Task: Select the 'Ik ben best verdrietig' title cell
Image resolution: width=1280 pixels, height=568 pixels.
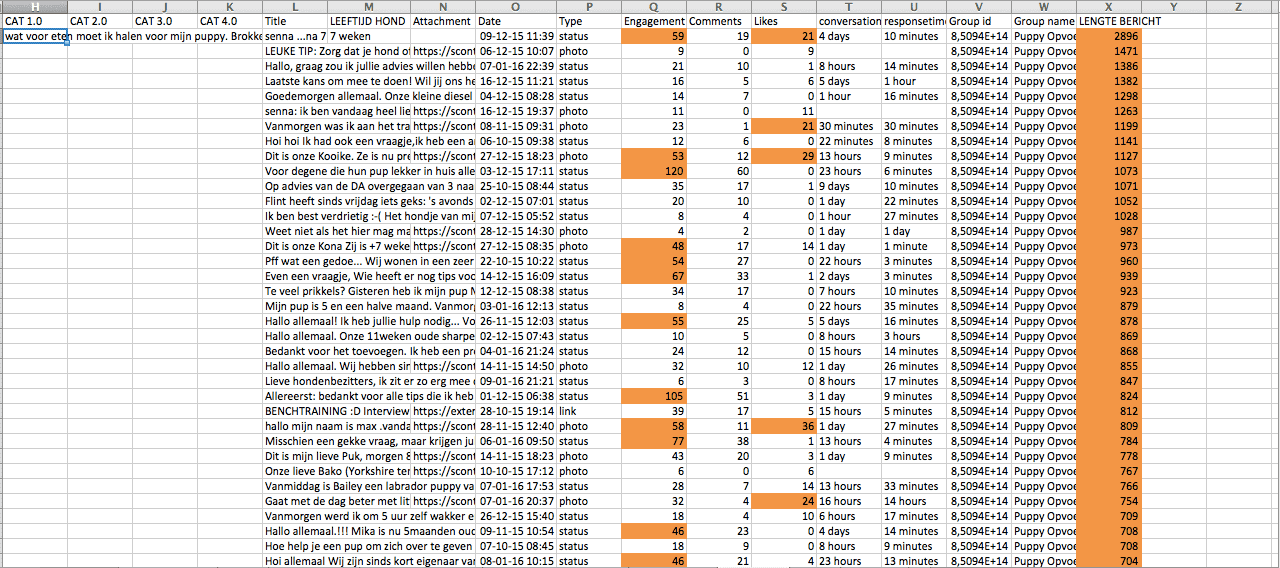Action: (x=294, y=217)
